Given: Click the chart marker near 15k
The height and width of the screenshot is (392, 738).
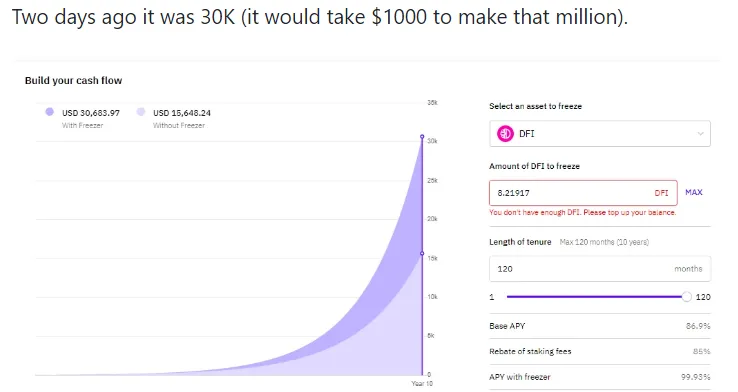Looking at the screenshot, I should (422, 254).
